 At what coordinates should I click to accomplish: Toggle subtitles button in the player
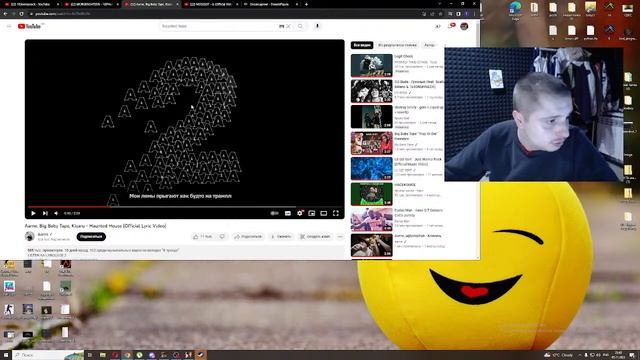coord(288,213)
